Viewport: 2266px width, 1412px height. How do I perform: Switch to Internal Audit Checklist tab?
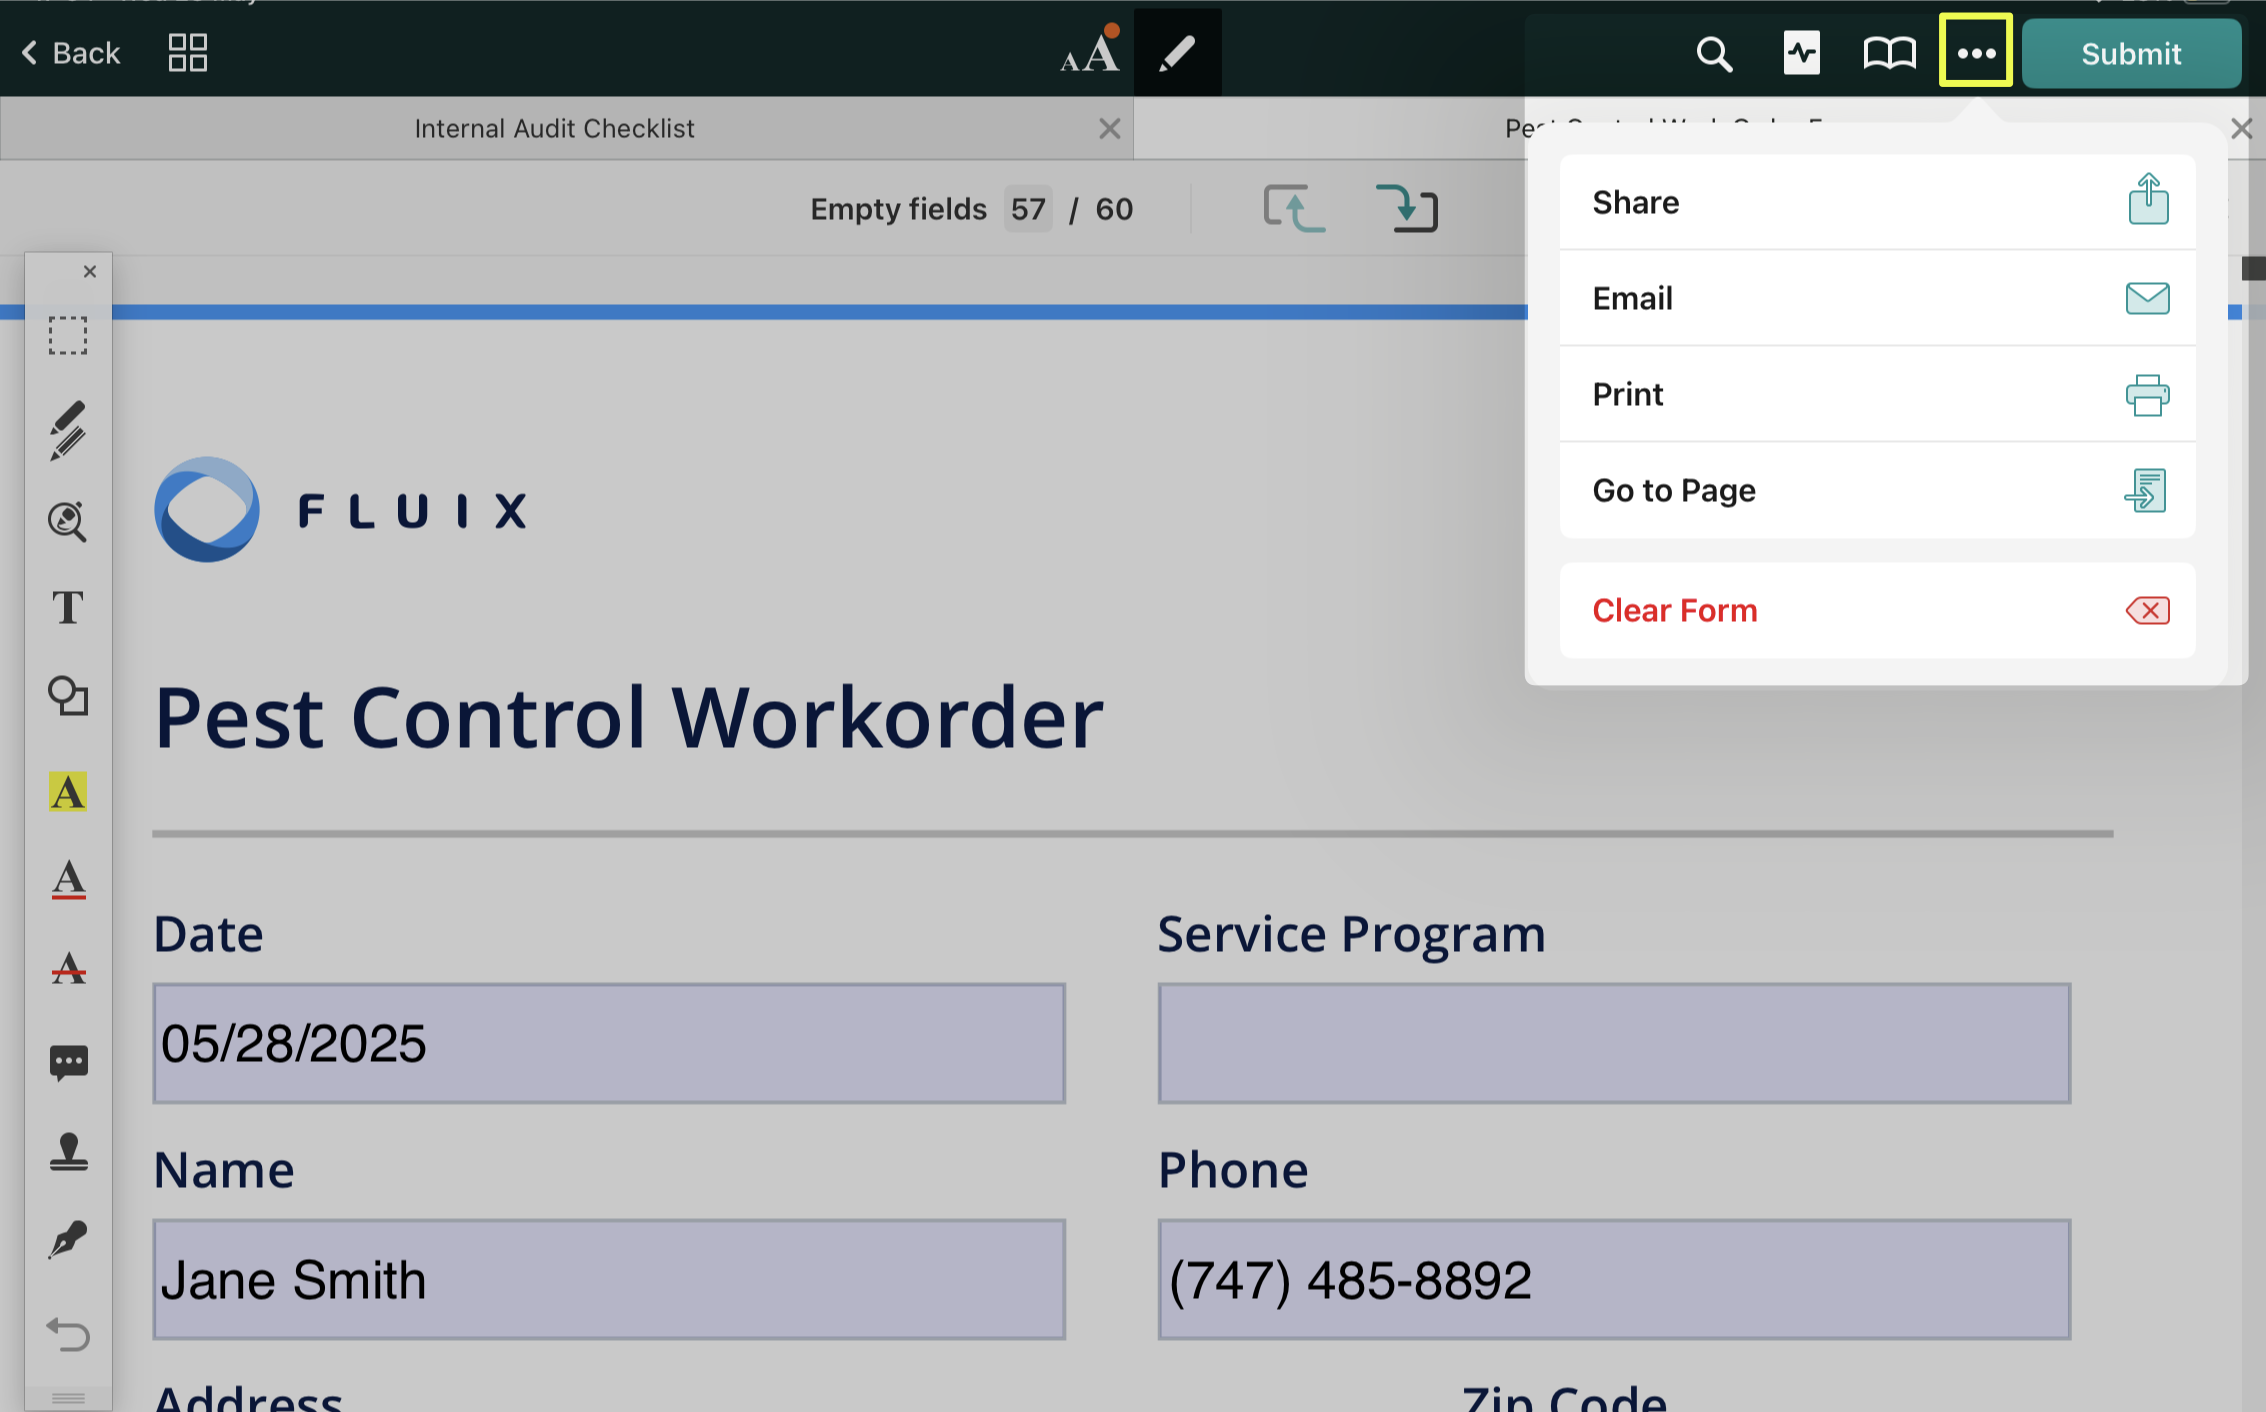pos(554,129)
